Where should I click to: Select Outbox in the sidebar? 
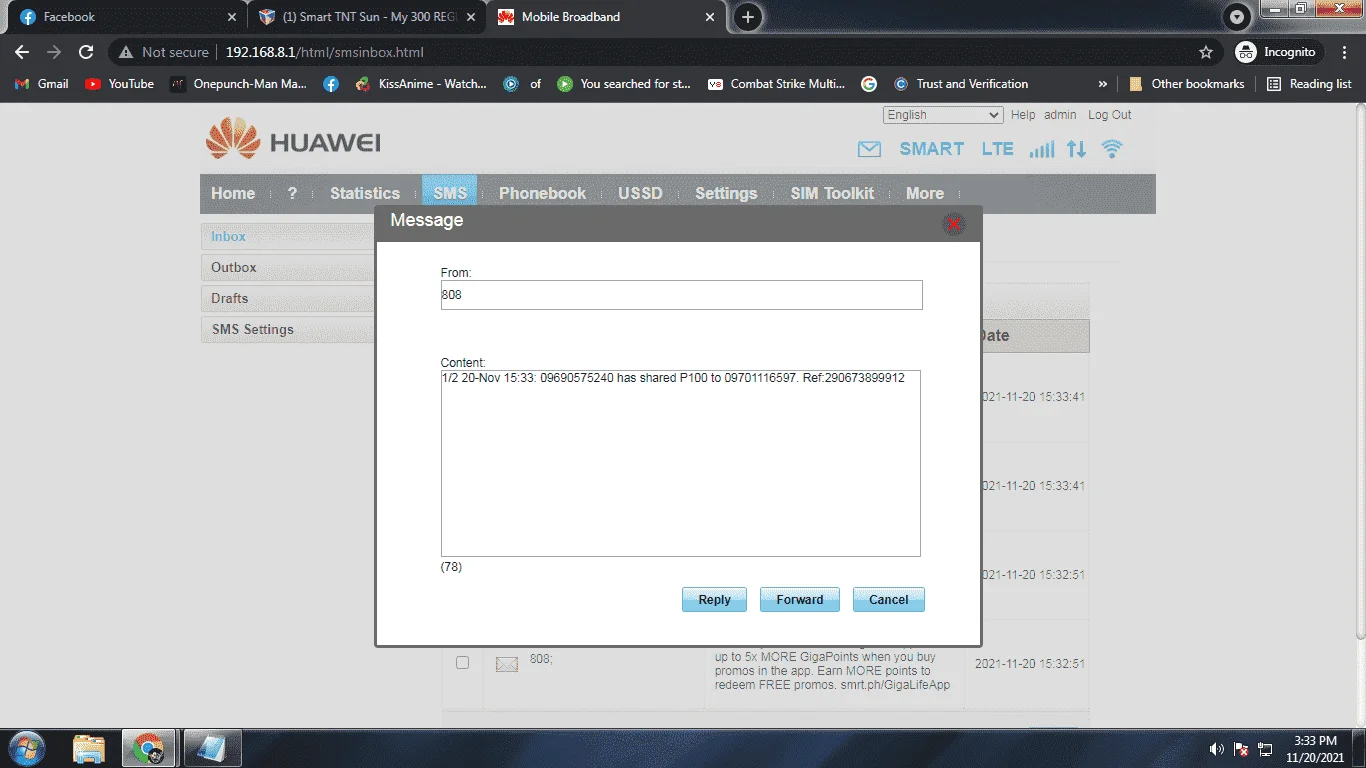[288, 268]
